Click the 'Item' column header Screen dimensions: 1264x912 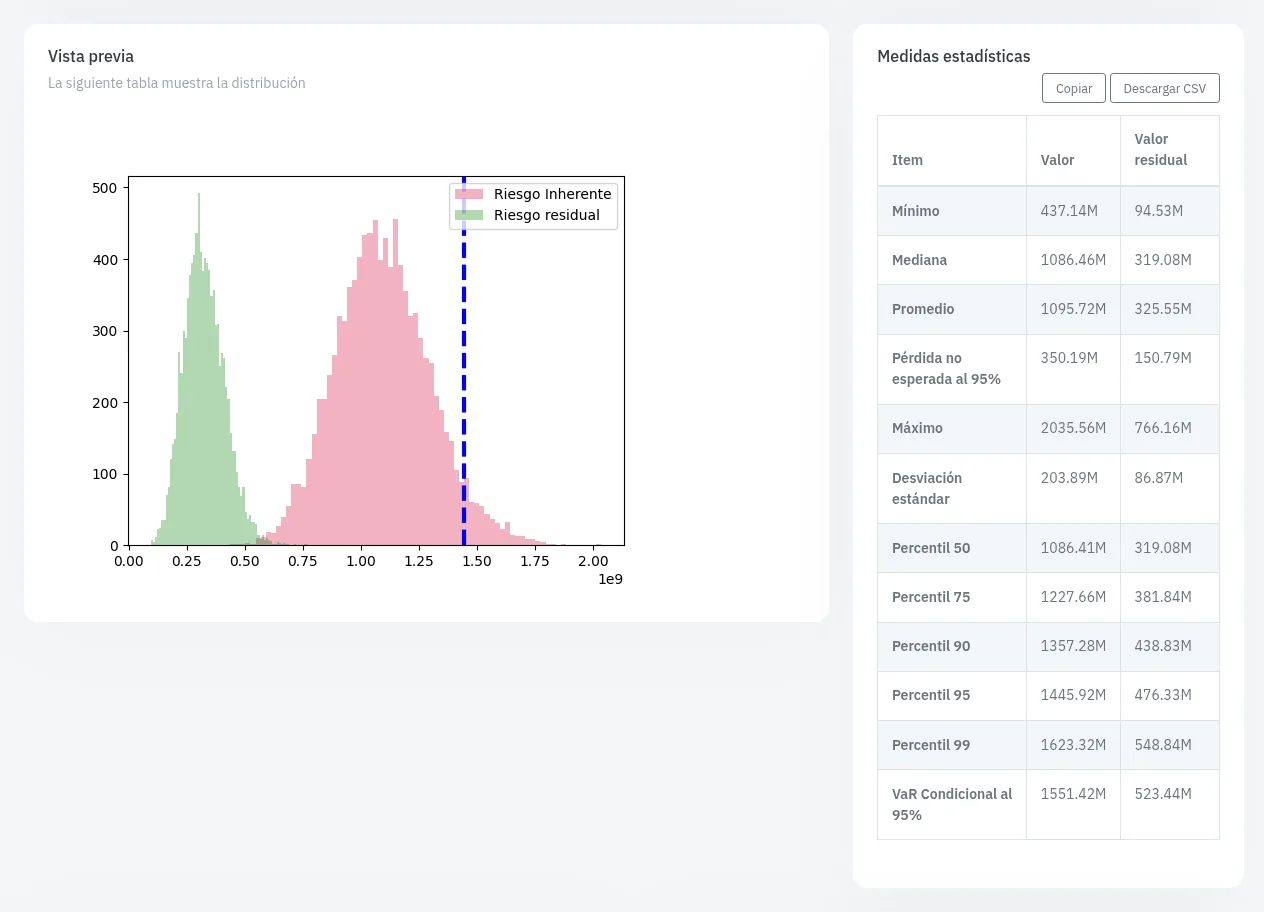coord(907,160)
